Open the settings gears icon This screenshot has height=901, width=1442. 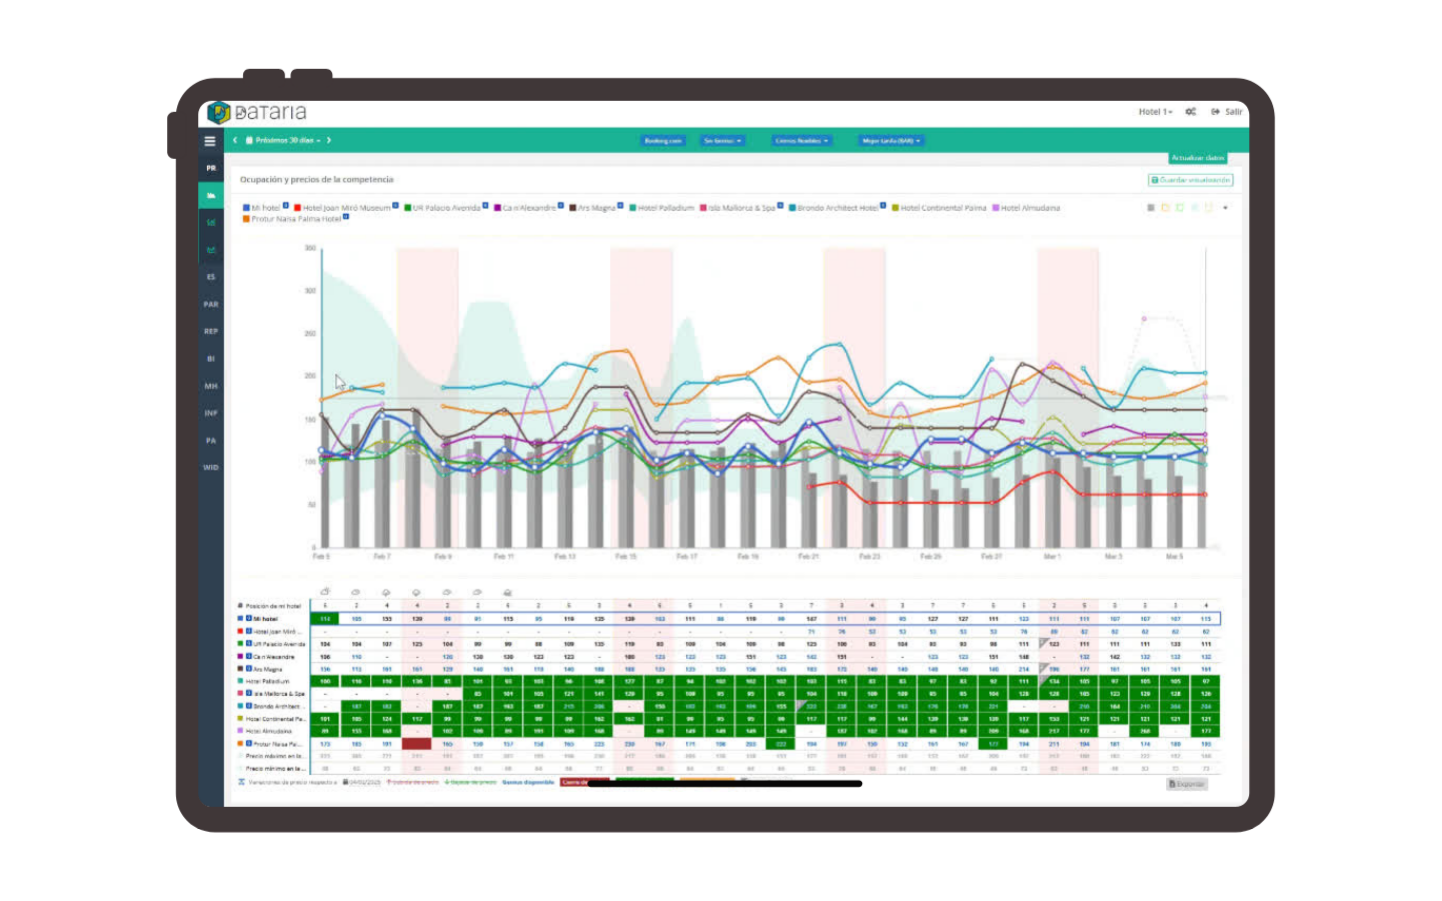coord(1190,112)
